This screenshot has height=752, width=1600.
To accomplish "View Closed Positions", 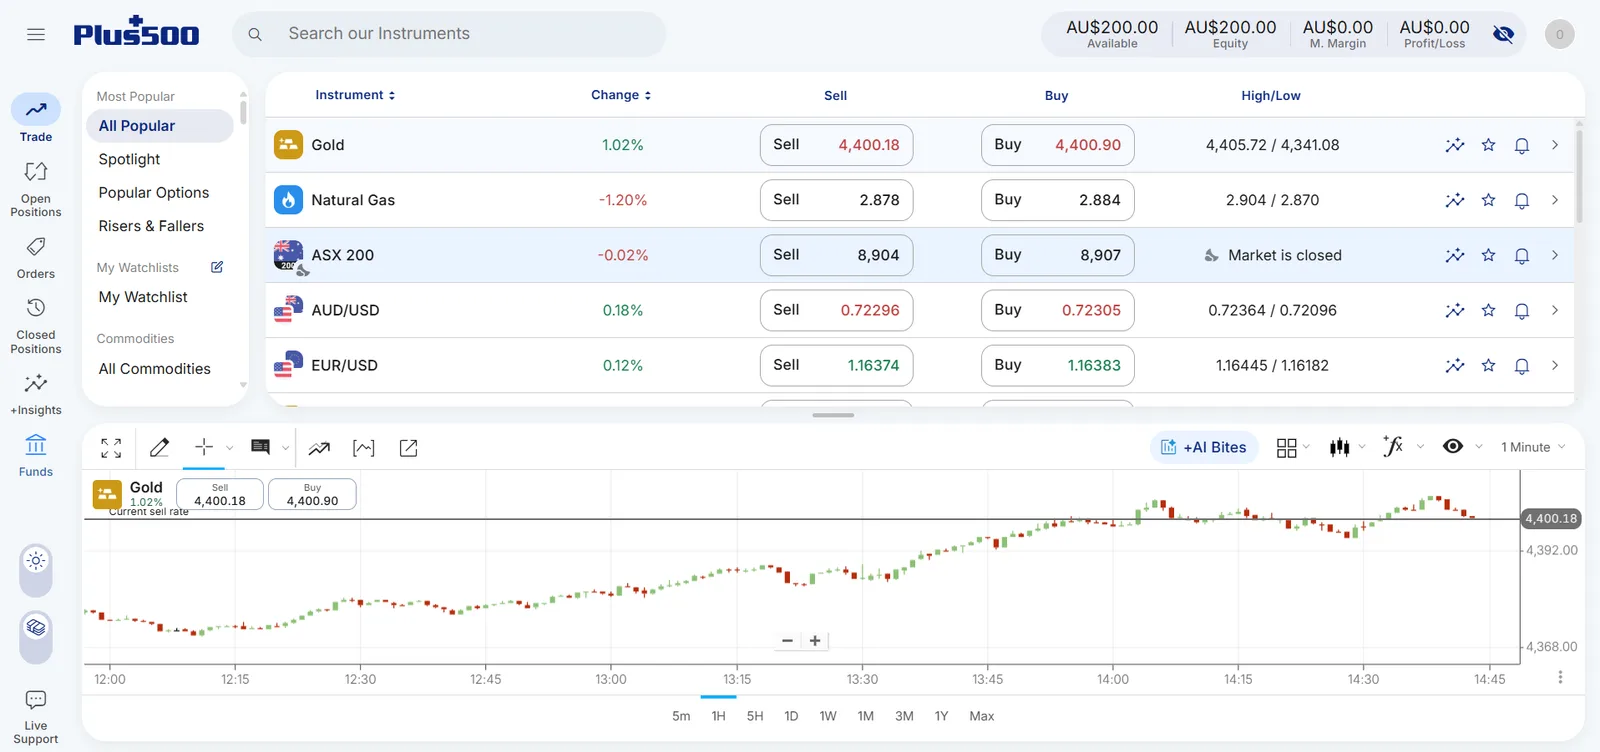I will point(36,326).
